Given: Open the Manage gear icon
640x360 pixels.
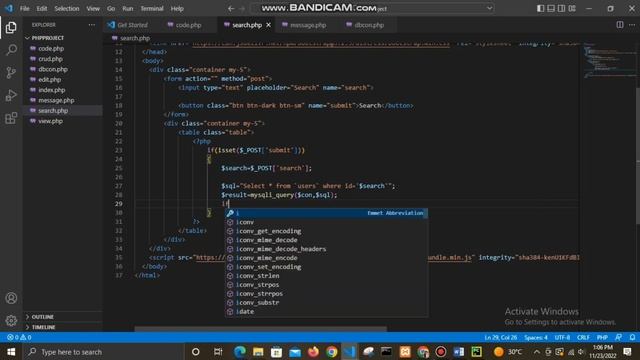Looking at the screenshot, I should [11, 321].
